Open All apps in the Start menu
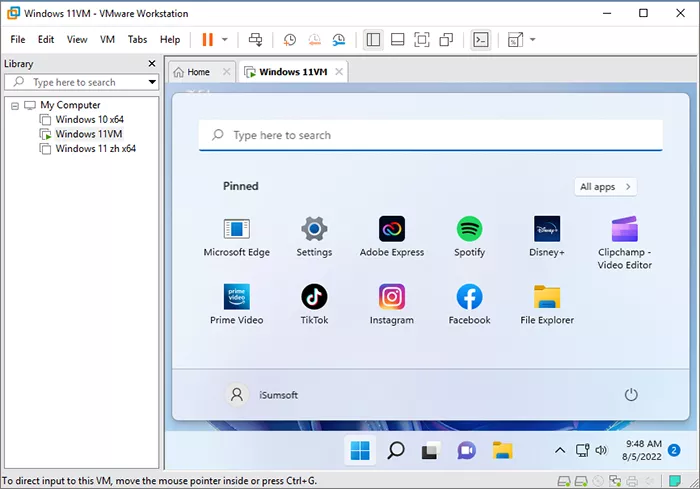The width and height of the screenshot is (700, 489). pyautogui.click(x=605, y=187)
